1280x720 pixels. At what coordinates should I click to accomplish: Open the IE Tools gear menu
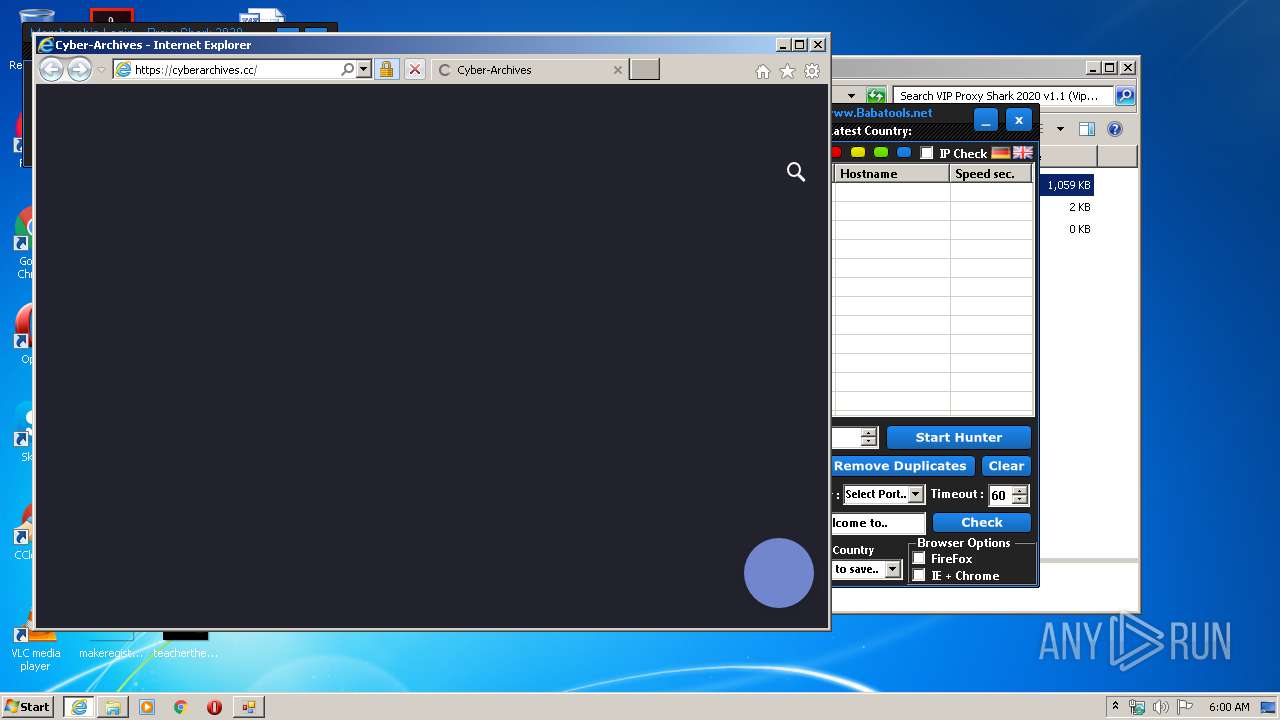812,71
